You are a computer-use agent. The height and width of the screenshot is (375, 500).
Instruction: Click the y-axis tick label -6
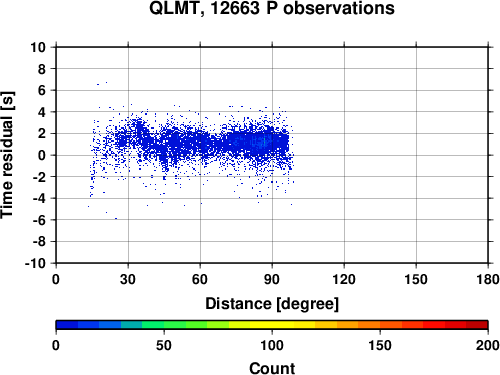[39, 220]
